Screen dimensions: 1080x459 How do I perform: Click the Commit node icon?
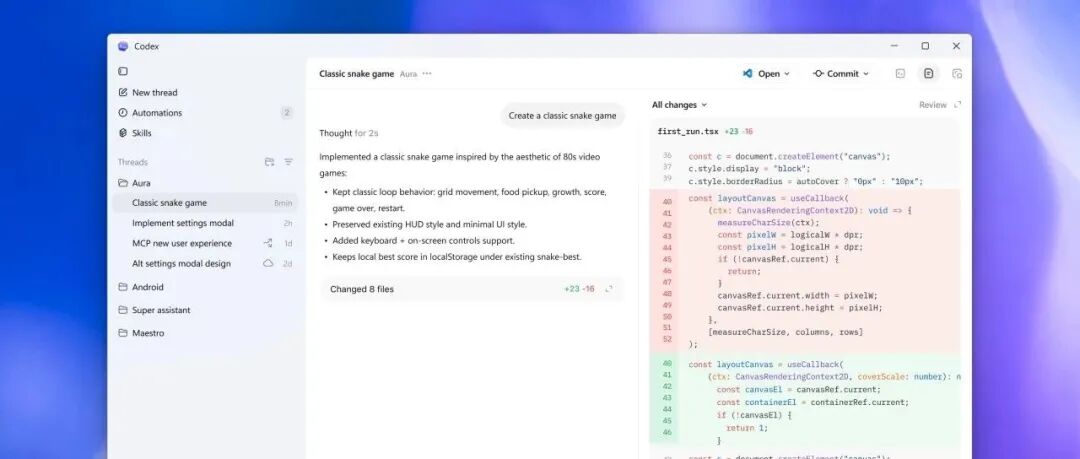(x=818, y=74)
